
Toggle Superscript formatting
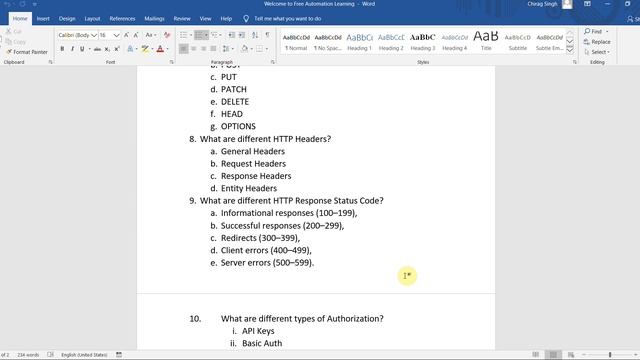click(117, 49)
